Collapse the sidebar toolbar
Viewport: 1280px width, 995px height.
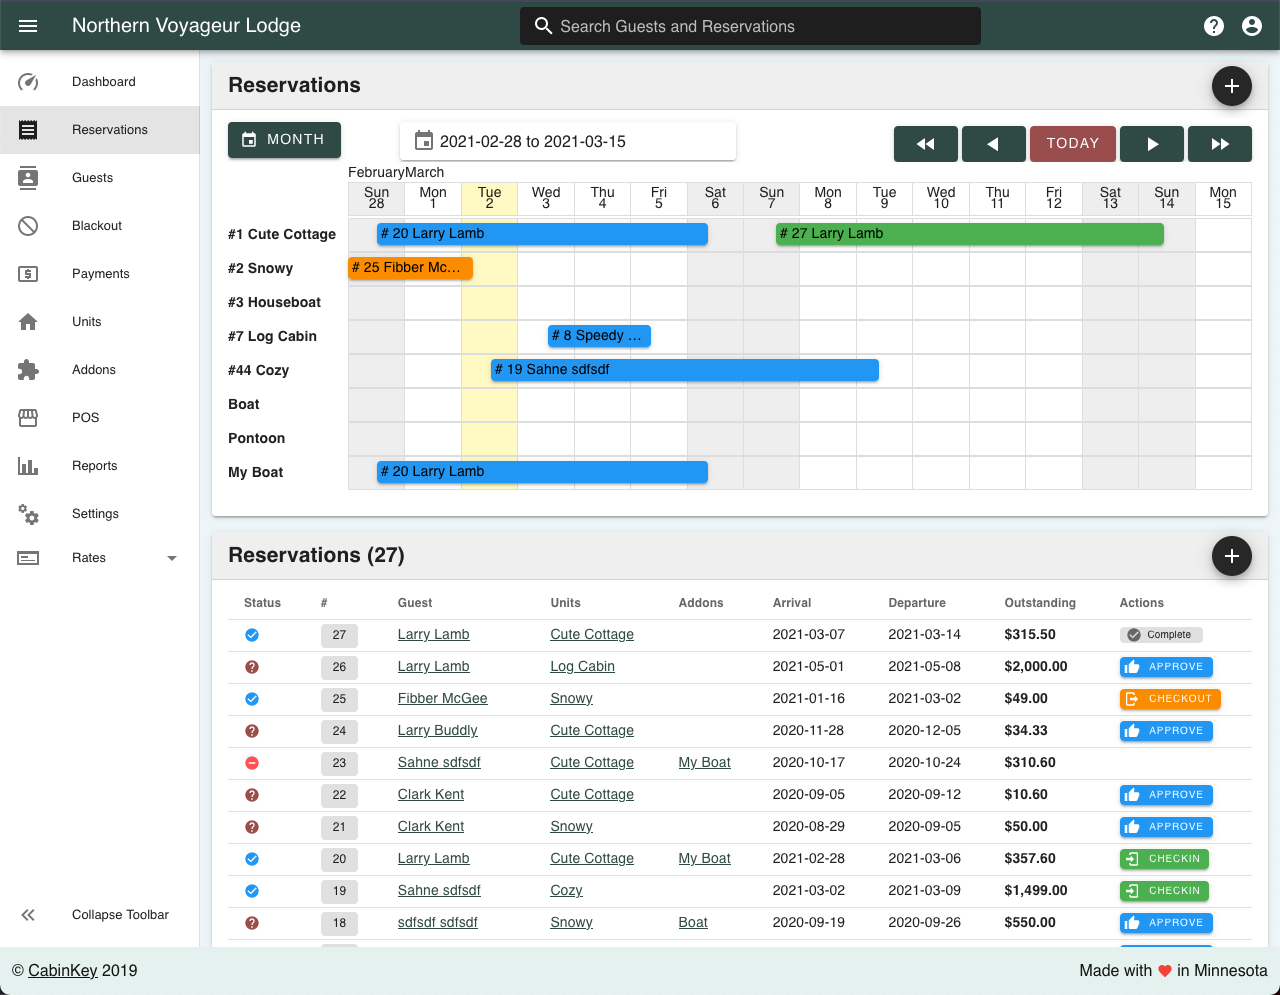click(x=28, y=915)
